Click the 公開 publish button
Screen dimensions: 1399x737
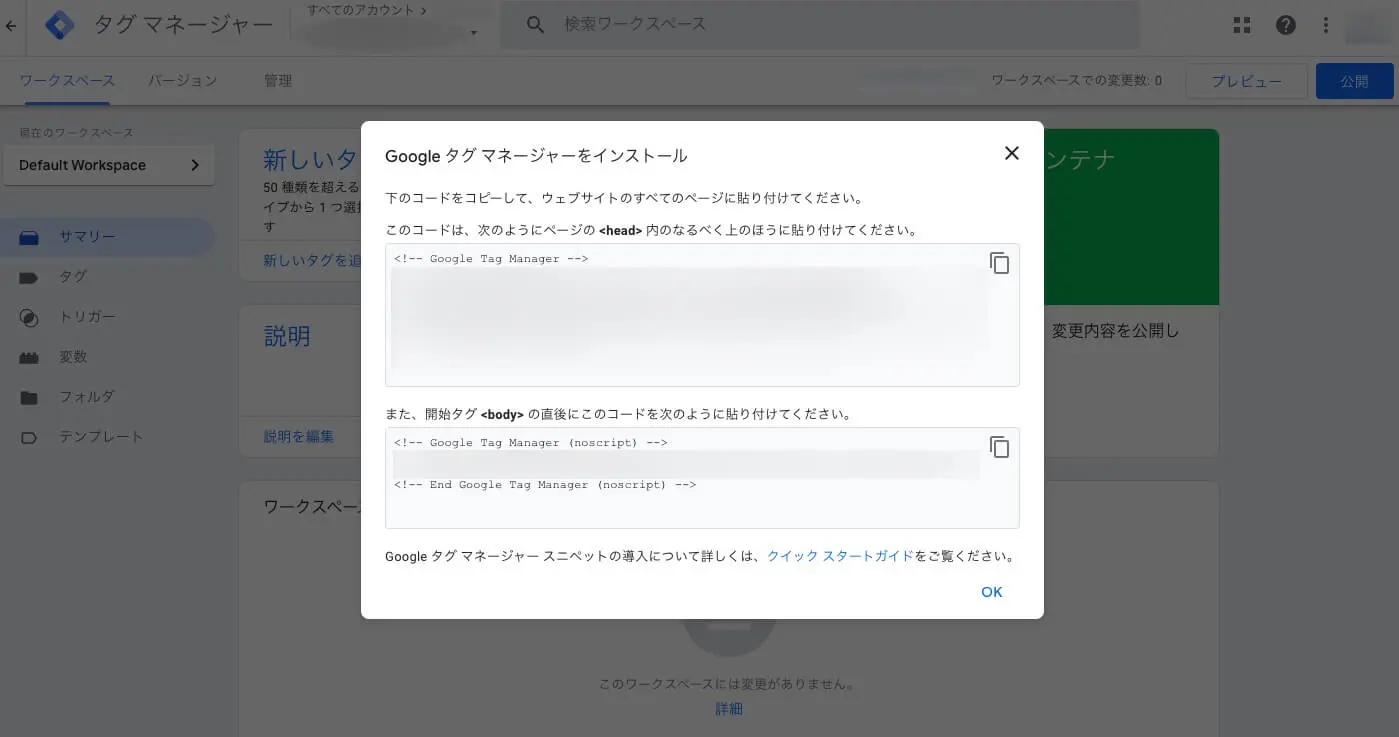tap(1354, 81)
